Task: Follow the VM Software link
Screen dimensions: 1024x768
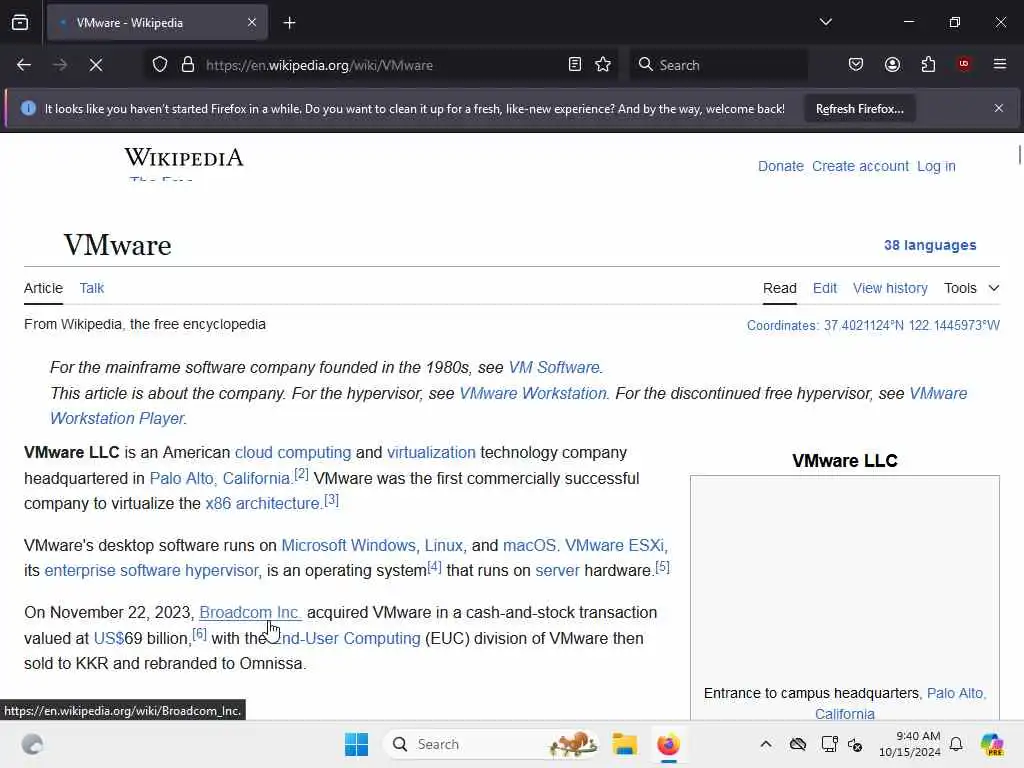Action: [x=554, y=367]
